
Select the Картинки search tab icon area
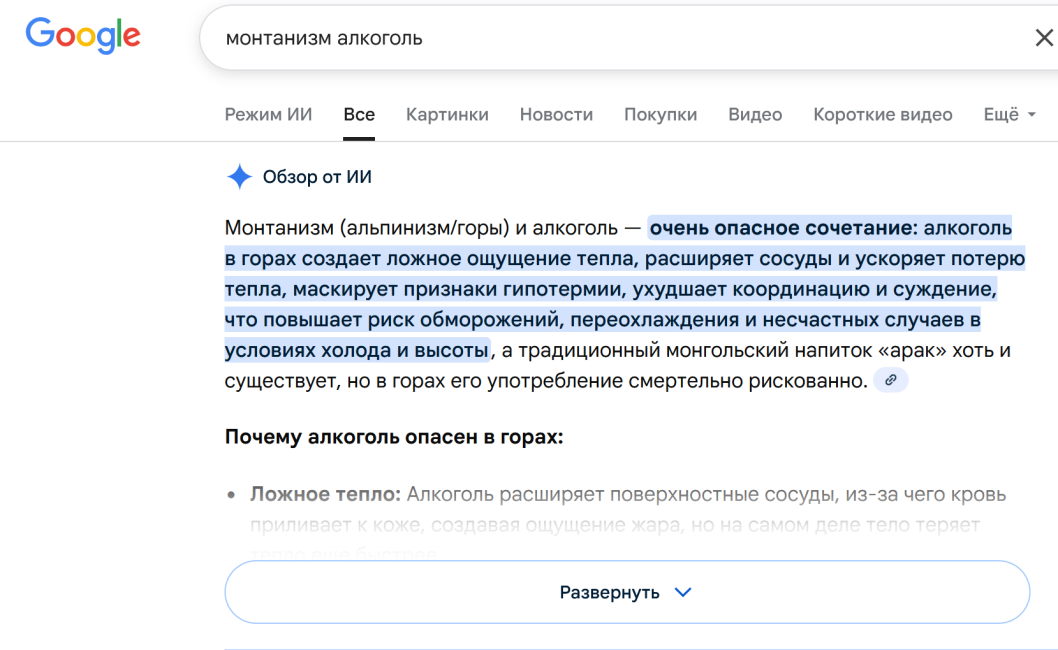(447, 114)
